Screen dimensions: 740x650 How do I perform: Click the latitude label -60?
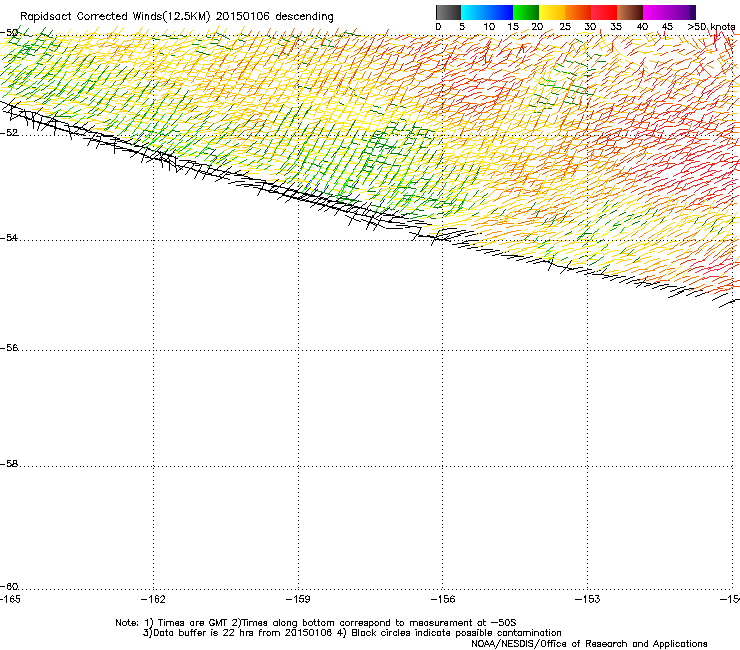point(8,586)
